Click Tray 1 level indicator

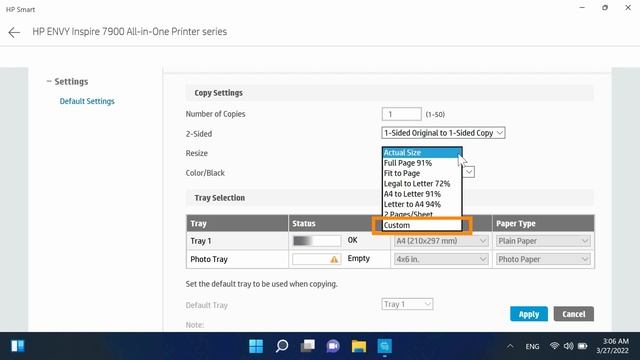[x=316, y=241]
